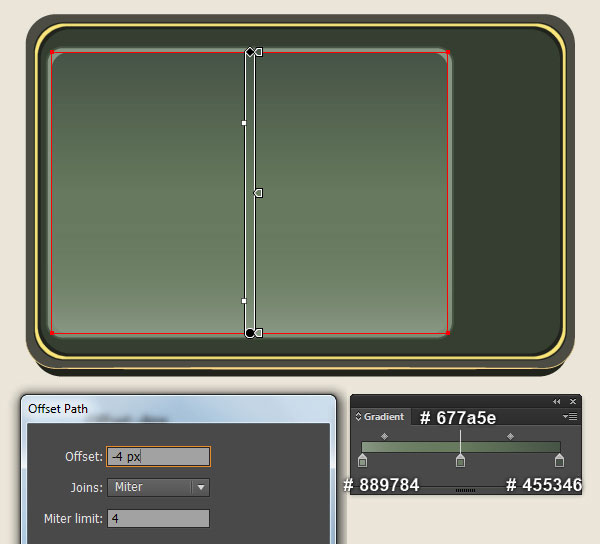The width and height of the screenshot is (600, 544).
Task: Select the right gradient stop #455346
Action: click(x=559, y=461)
